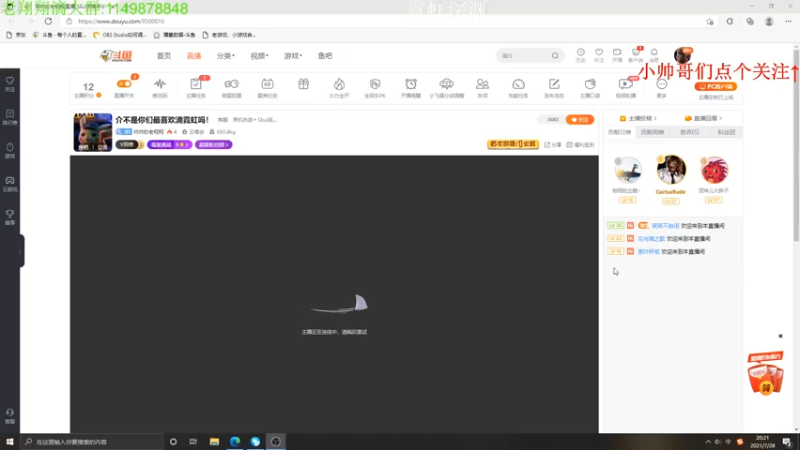Click the orange PC客户端 button
This screenshot has height=450, width=800.
click(715, 86)
